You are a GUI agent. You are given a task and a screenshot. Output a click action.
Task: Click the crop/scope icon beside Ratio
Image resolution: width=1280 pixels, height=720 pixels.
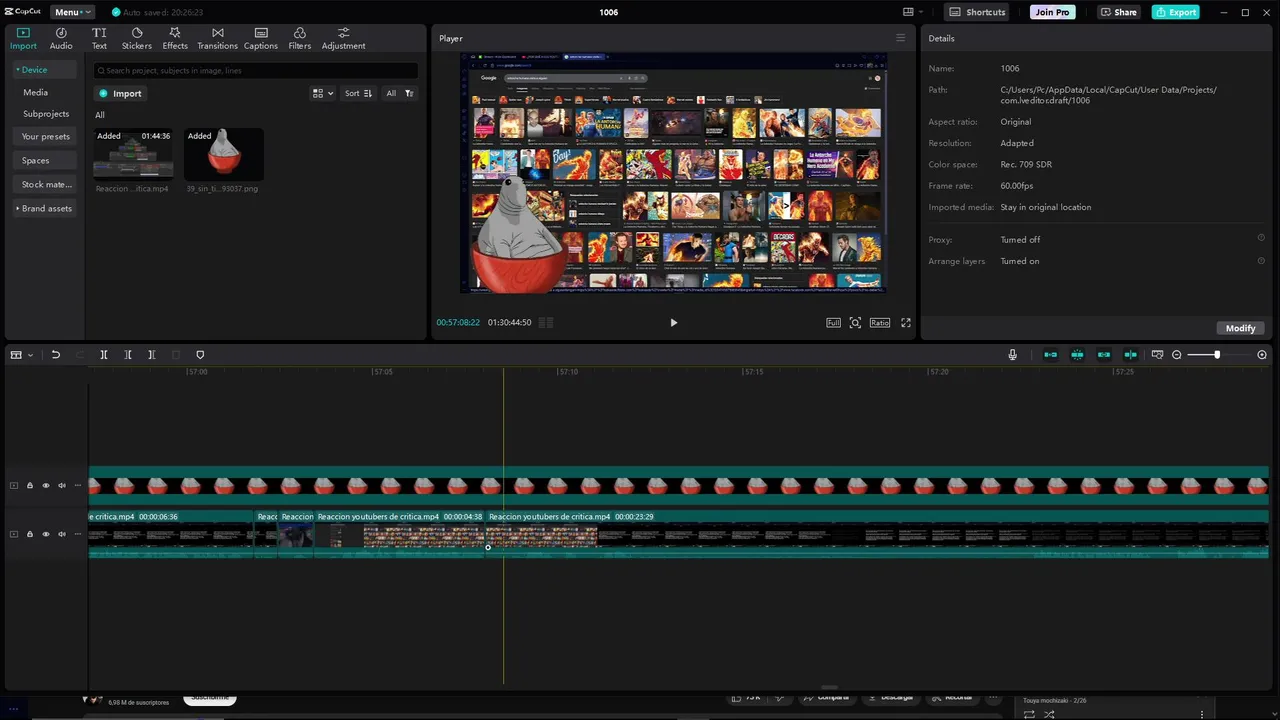click(855, 323)
